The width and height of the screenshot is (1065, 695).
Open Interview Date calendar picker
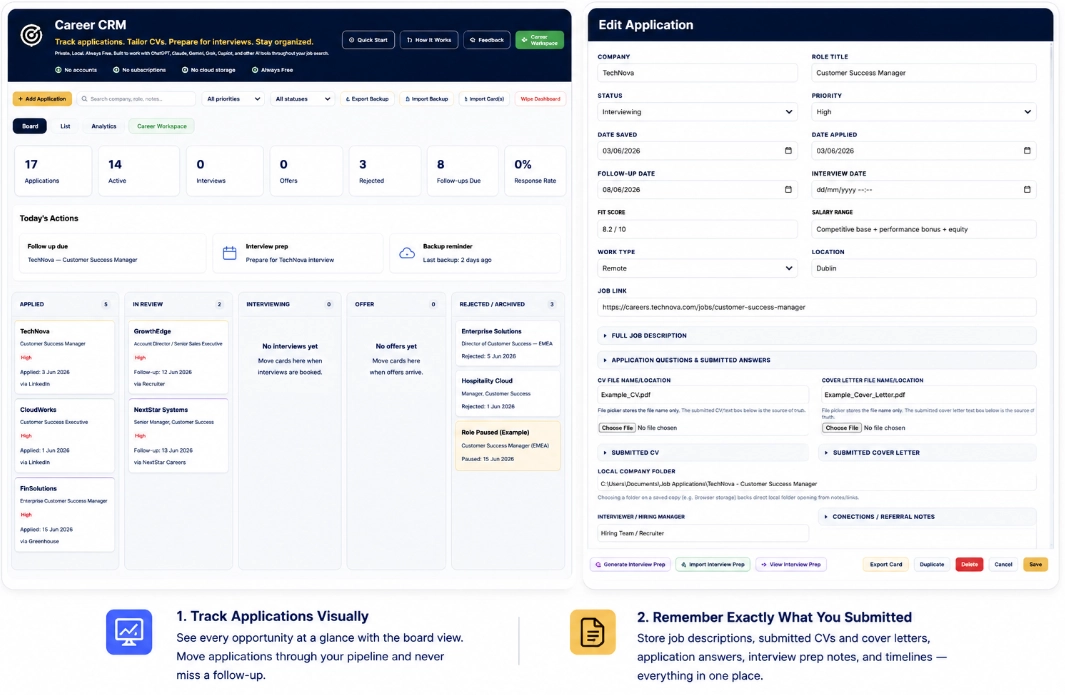(1027, 190)
